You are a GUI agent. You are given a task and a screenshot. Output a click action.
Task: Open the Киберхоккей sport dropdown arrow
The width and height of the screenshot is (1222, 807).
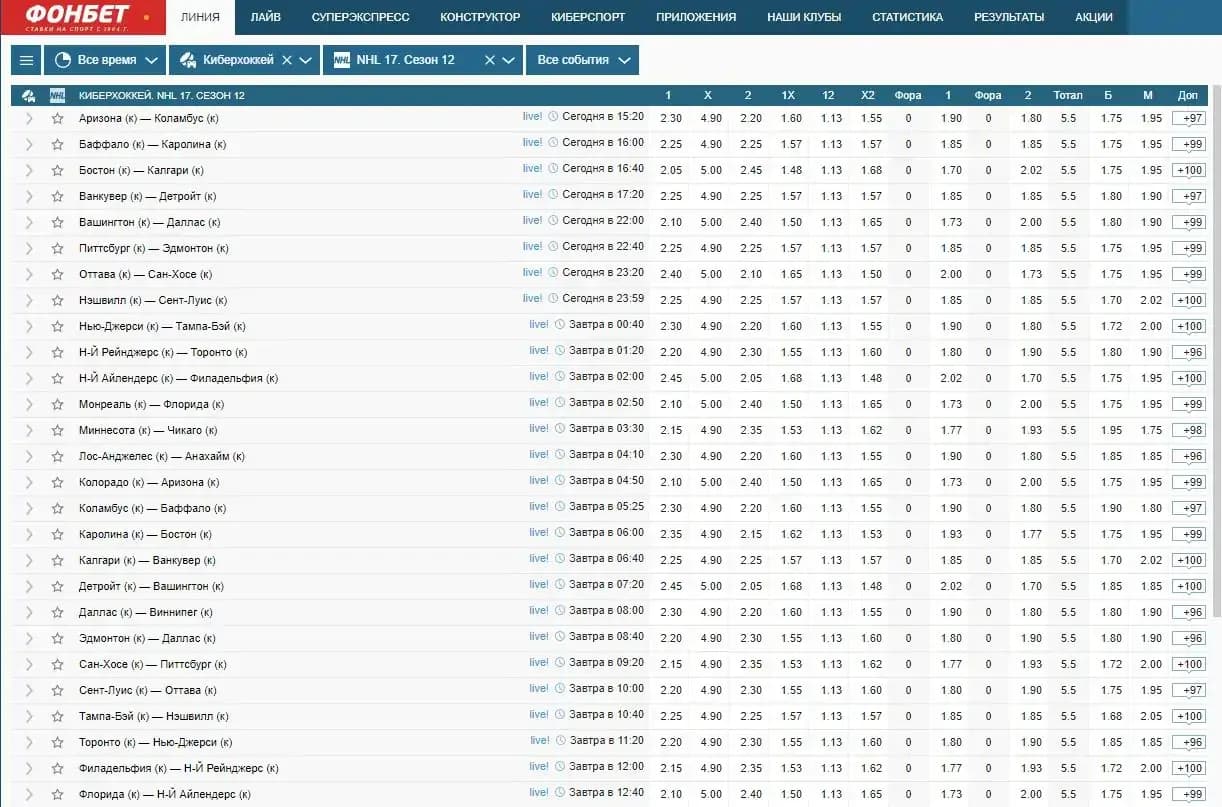tap(307, 60)
